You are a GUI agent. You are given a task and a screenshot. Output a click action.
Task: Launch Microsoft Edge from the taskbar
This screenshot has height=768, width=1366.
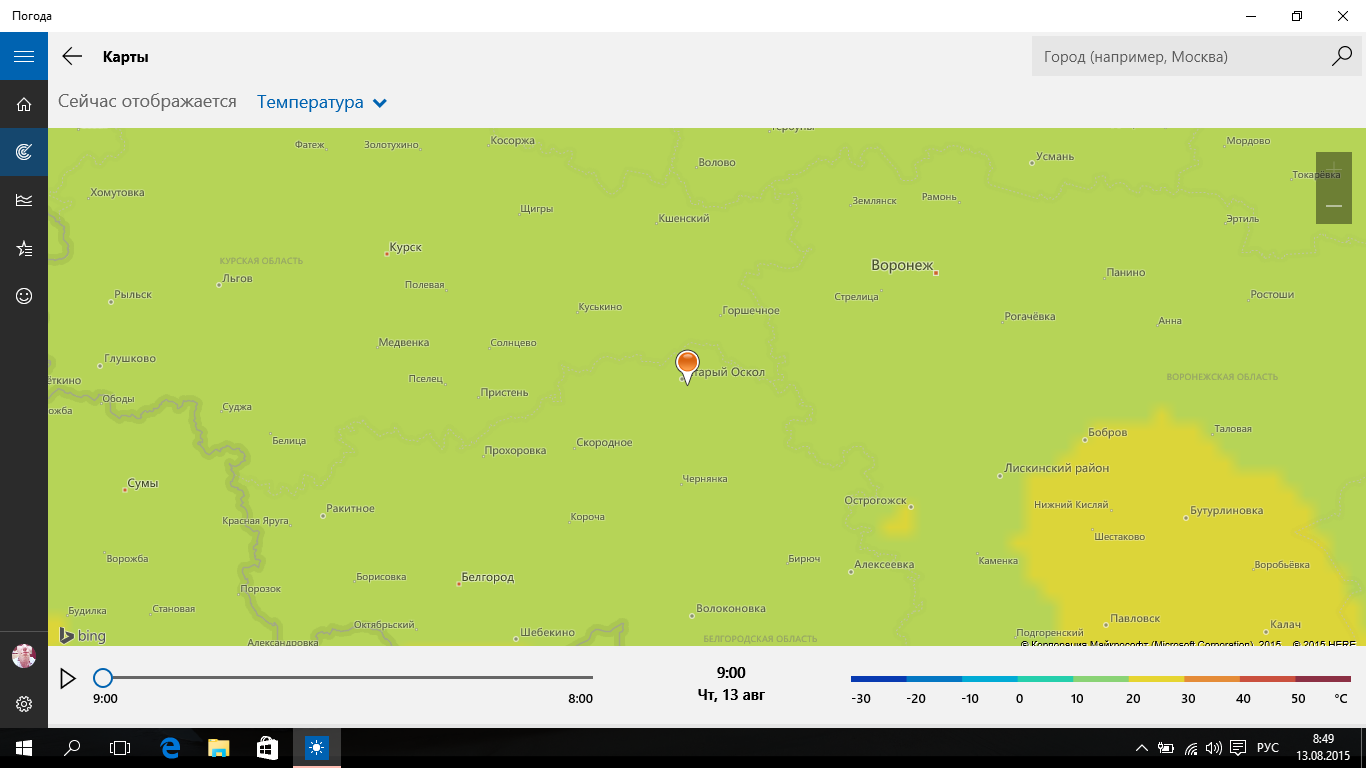tap(170, 748)
